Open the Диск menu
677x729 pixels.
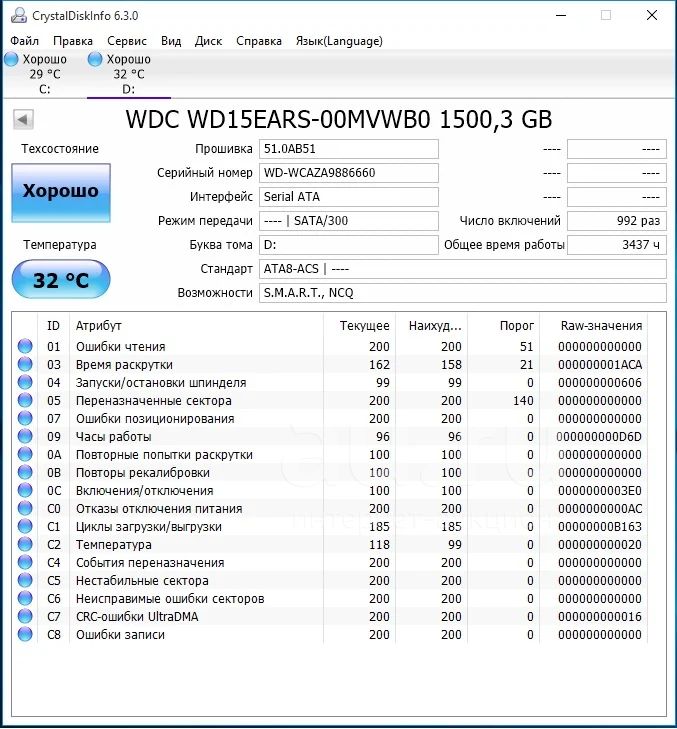[x=208, y=41]
